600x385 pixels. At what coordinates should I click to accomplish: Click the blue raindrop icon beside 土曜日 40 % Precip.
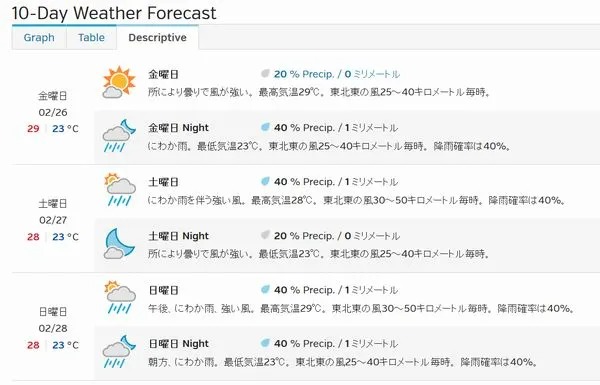pyautogui.click(x=265, y=181)
